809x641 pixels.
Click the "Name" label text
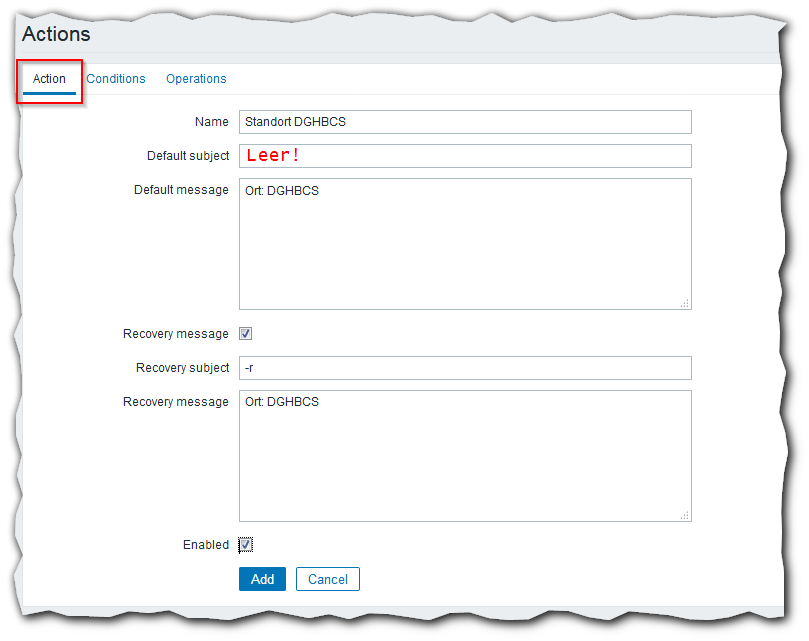tap(211, 122)
